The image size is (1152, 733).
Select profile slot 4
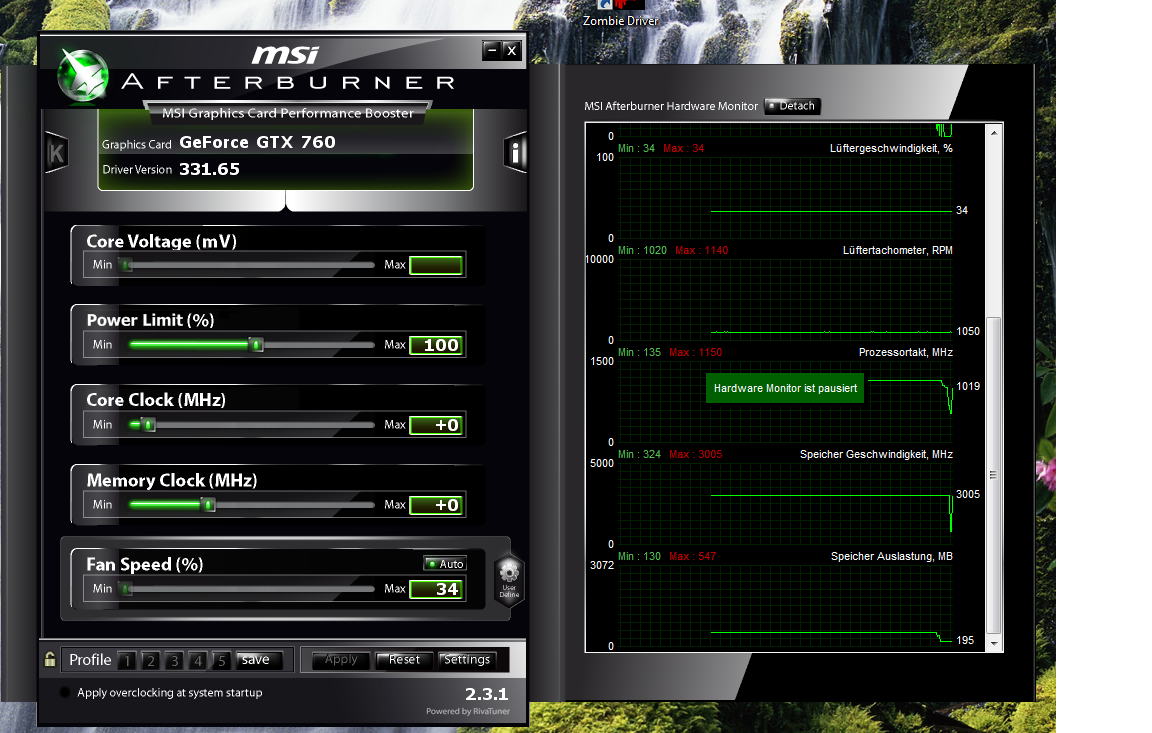198,660
